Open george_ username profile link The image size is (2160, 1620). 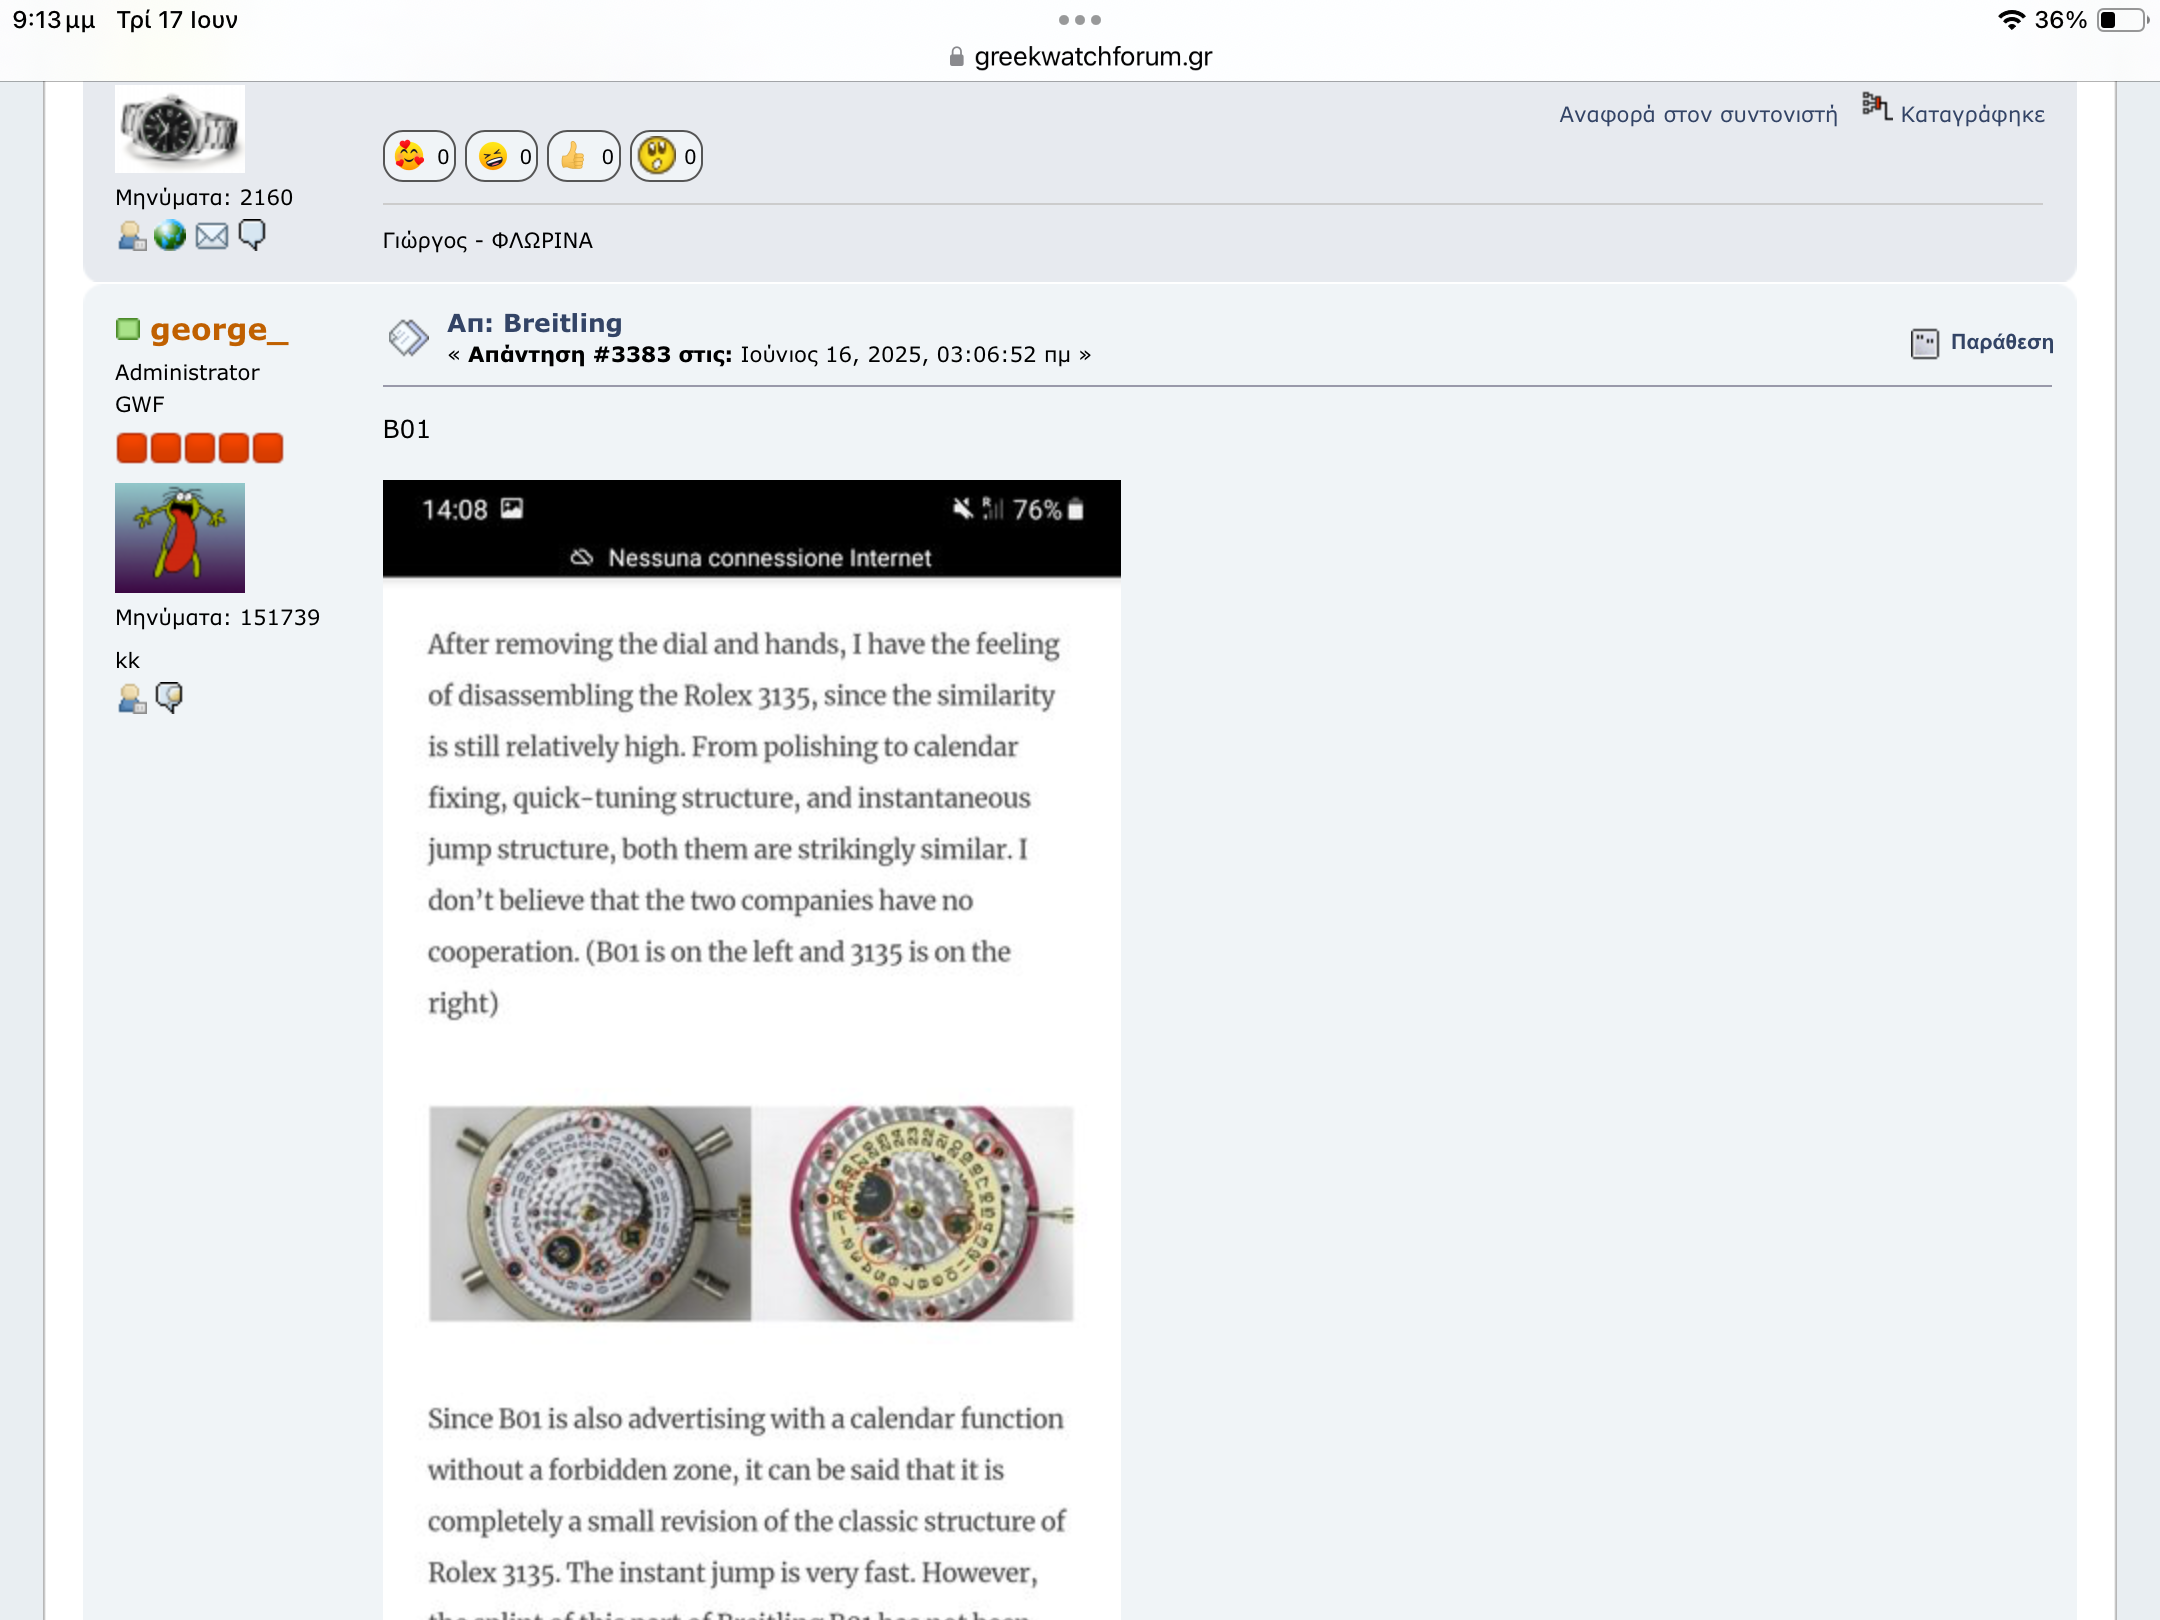click(219, 330)
